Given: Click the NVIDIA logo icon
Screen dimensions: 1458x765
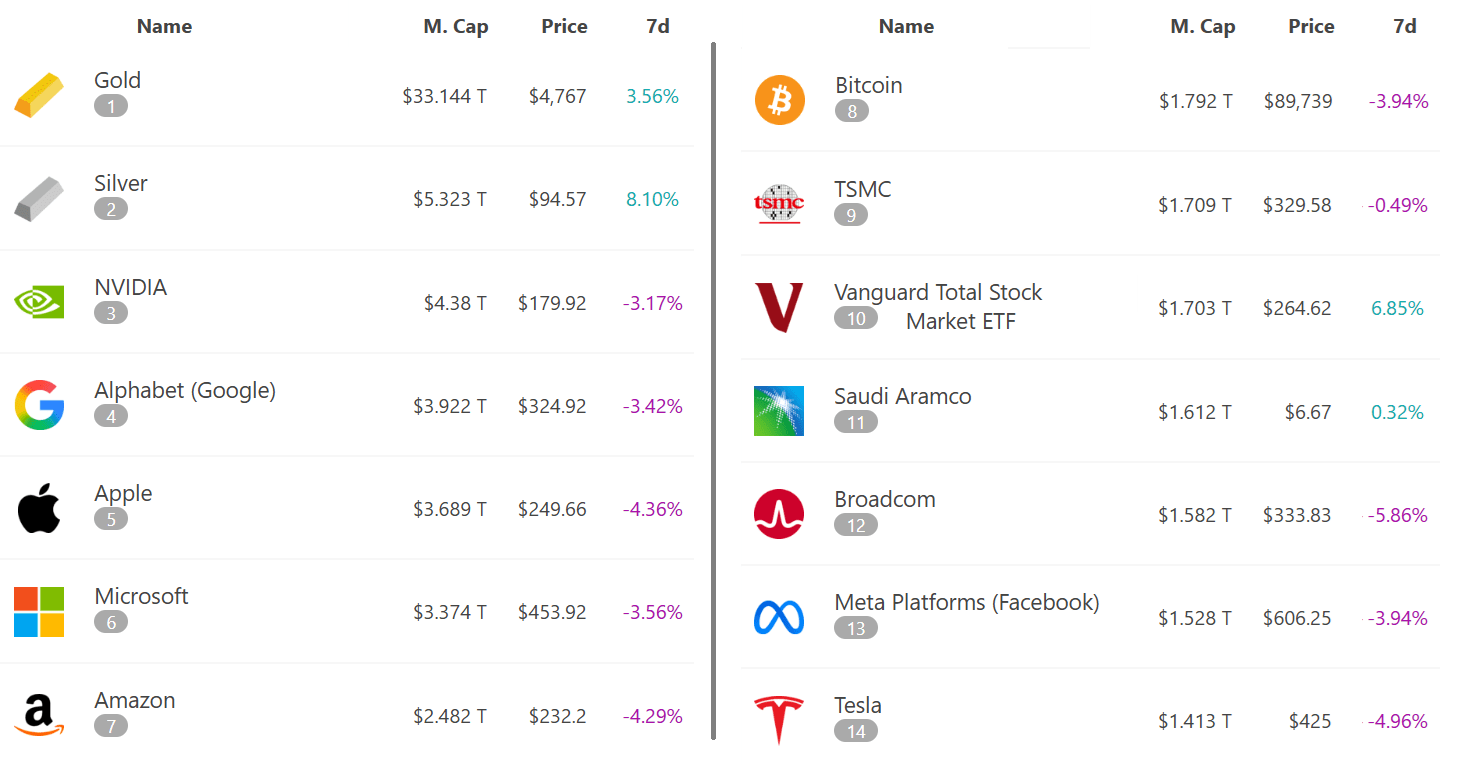Looking at the screenshot, I should click(39, 302).
